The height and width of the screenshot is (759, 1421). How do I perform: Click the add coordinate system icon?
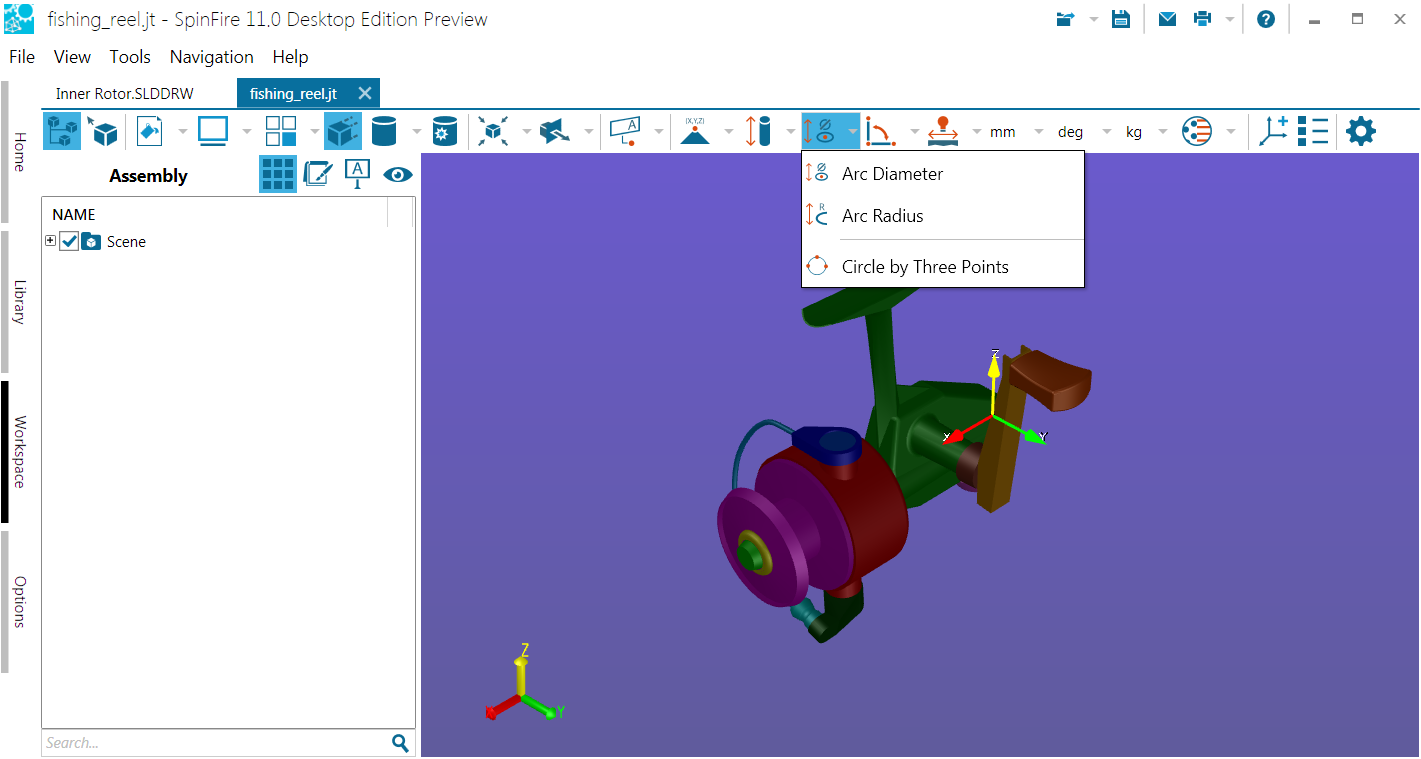pyautogui.click(x=1273, y=131)
